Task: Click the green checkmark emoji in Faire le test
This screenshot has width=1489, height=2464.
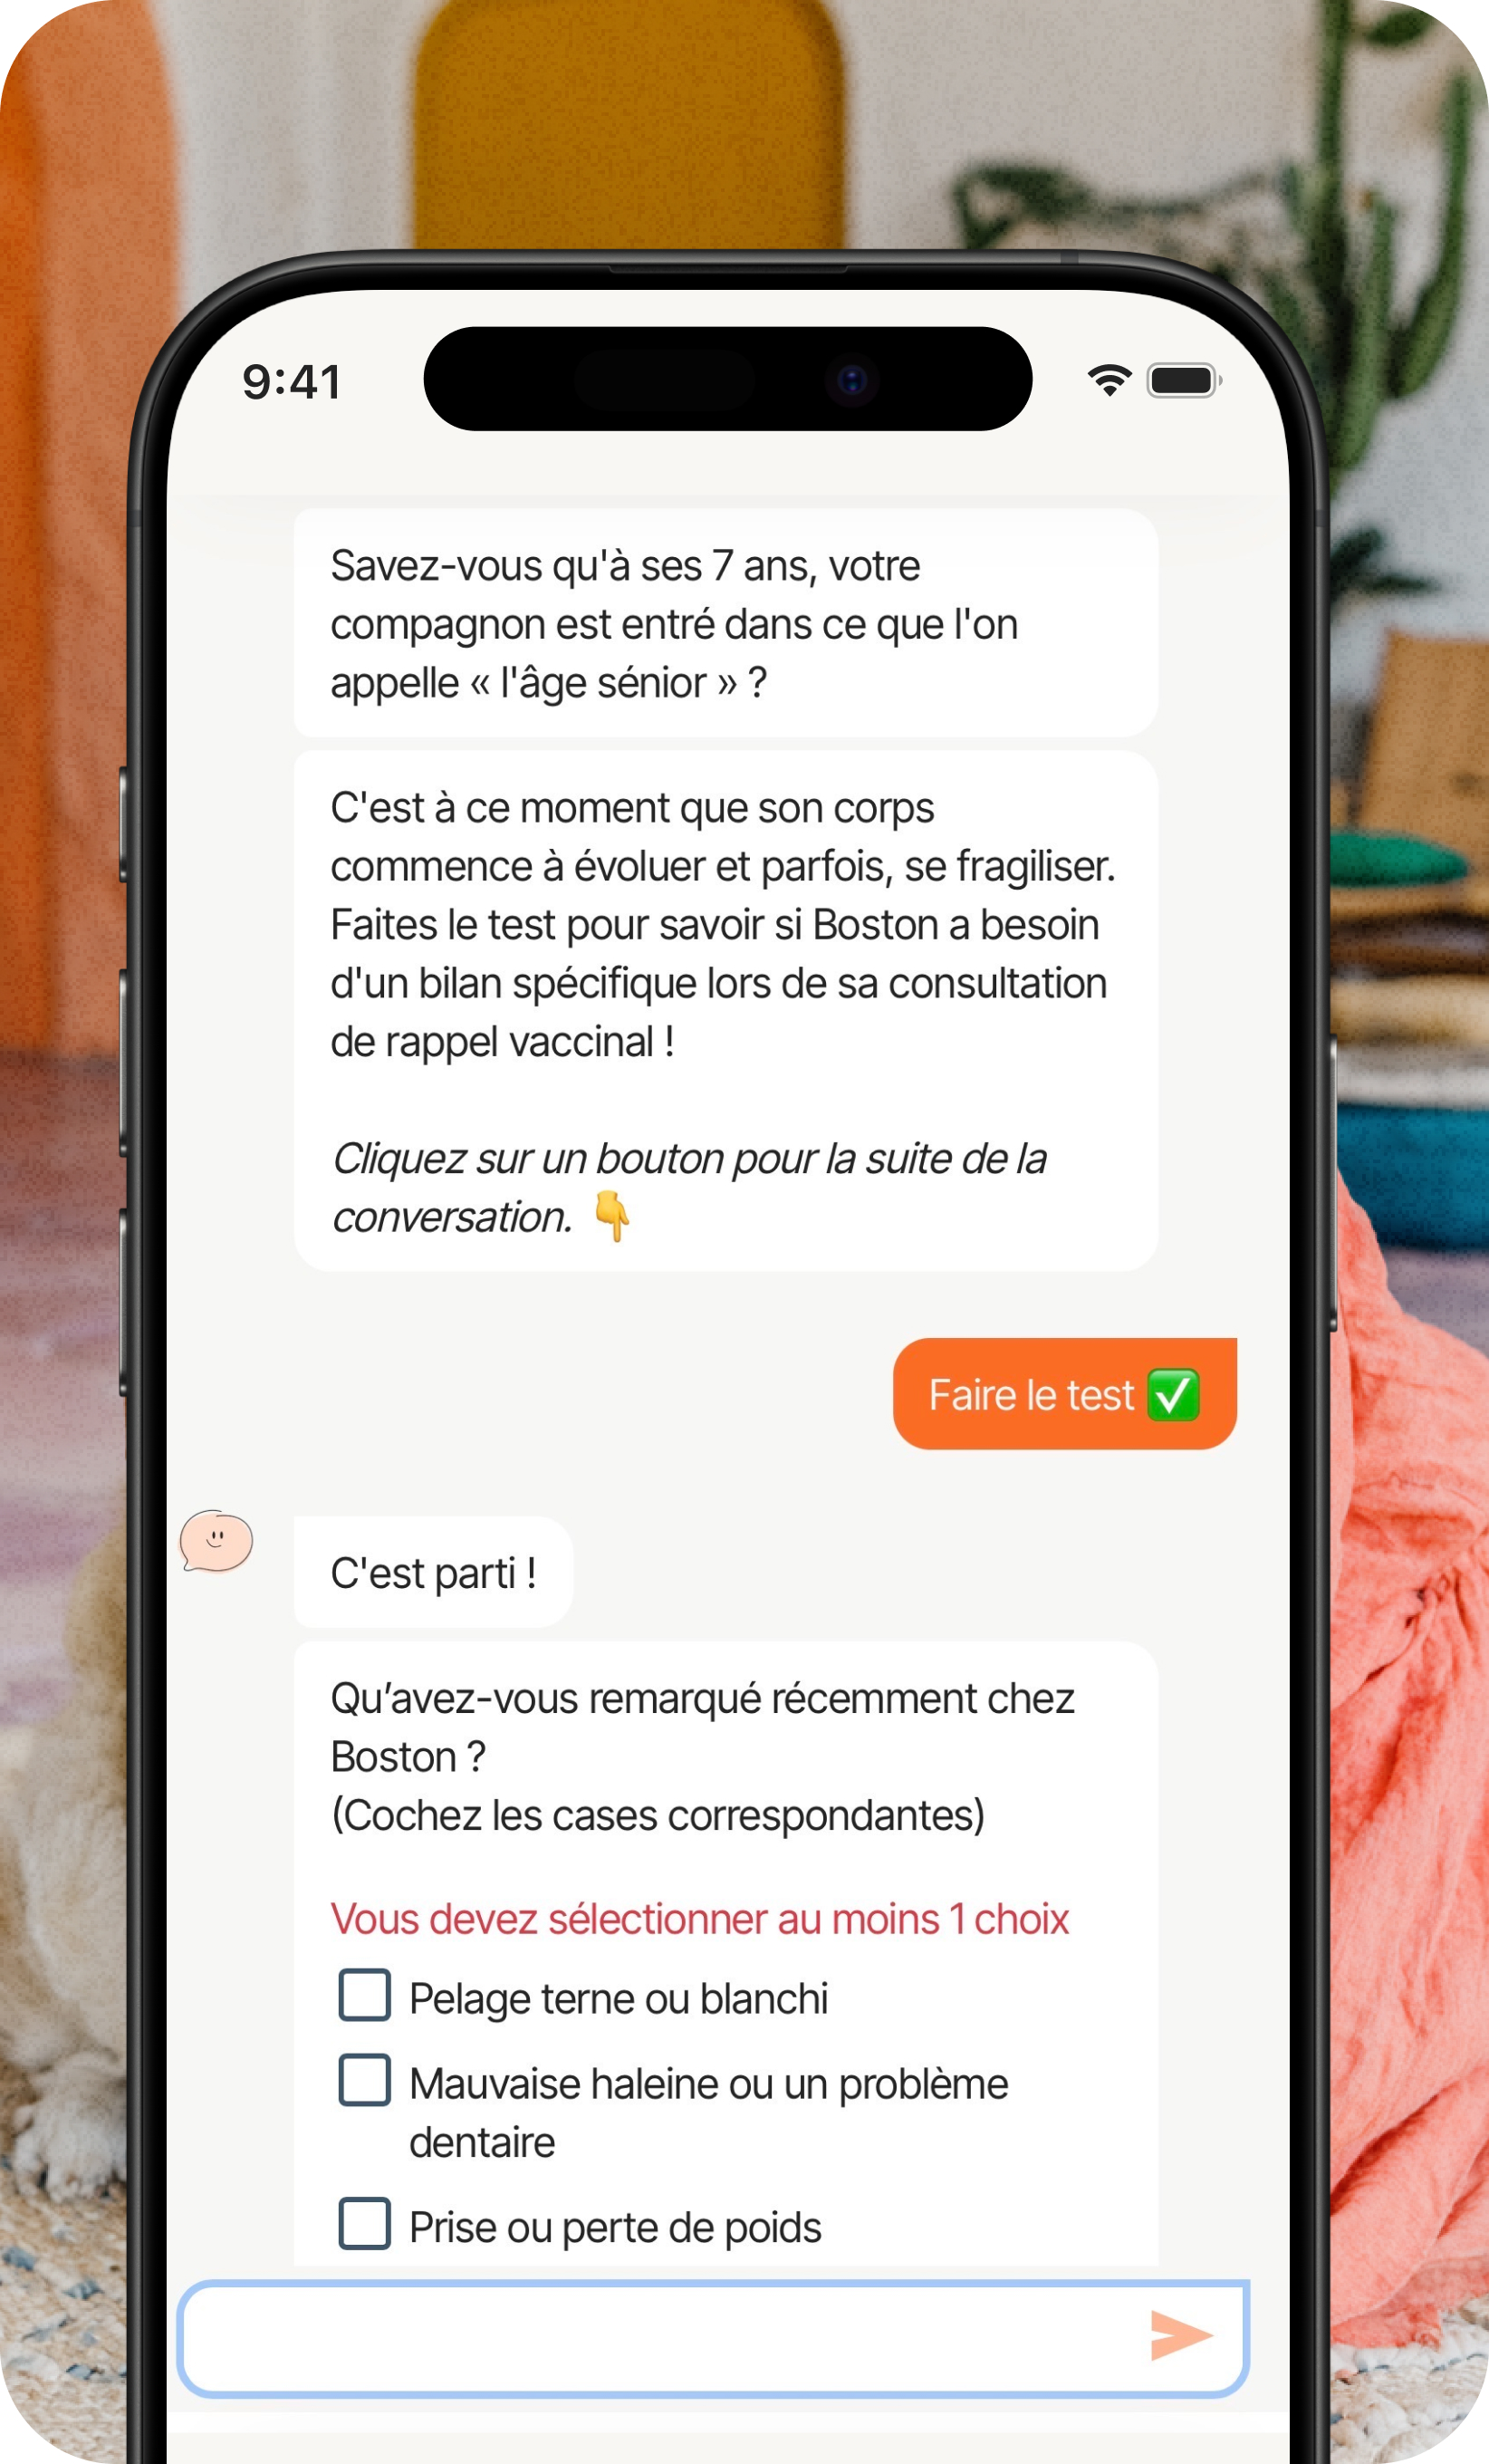Action: [1173, 1395]
